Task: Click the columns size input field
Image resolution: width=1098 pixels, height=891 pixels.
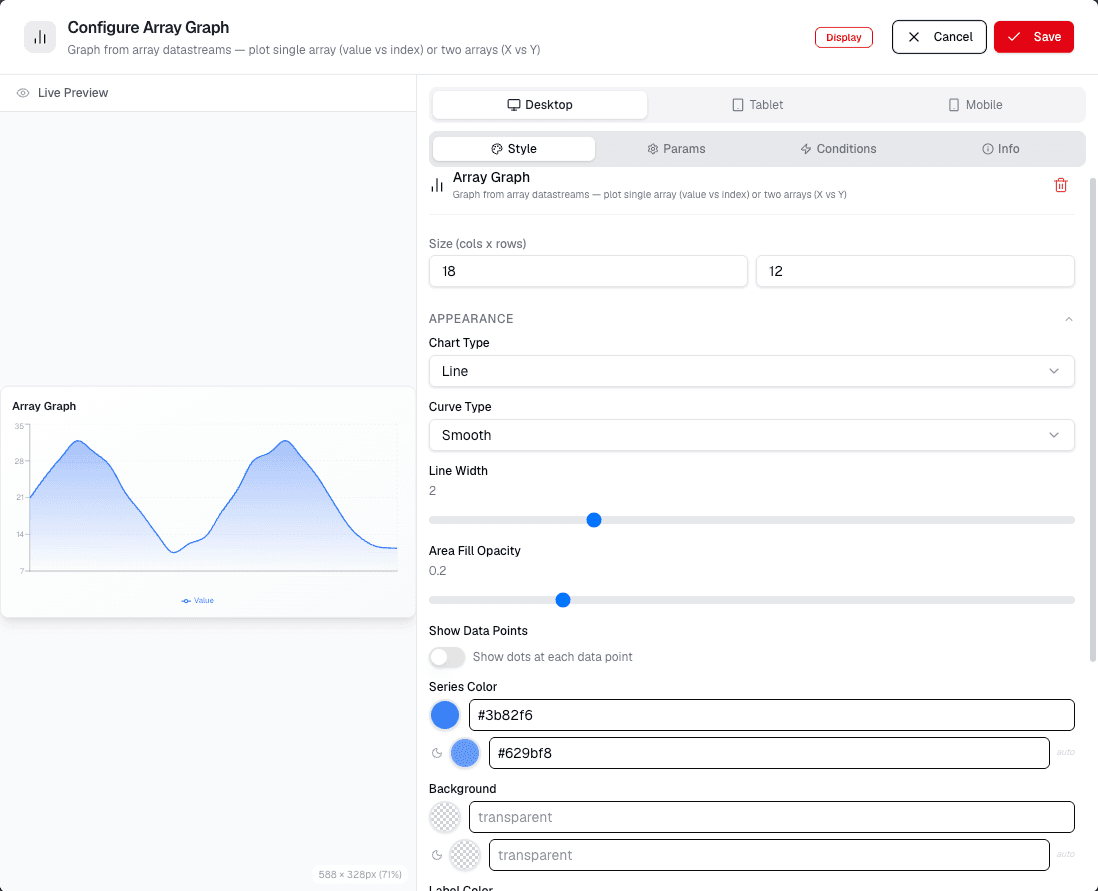Action: click(x=588, y=271)
